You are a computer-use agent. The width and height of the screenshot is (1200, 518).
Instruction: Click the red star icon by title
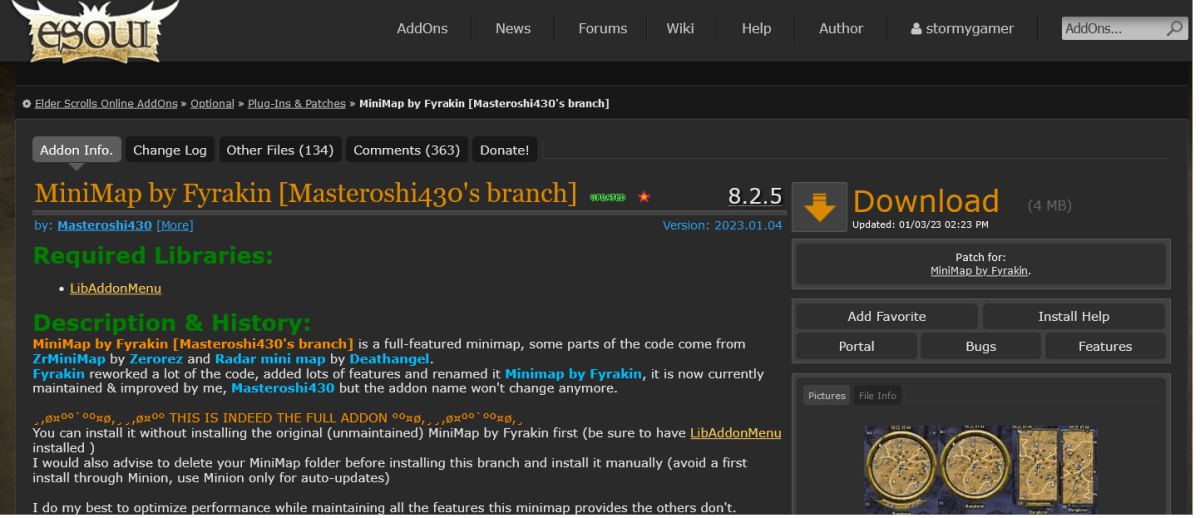[x=644, y=197]
